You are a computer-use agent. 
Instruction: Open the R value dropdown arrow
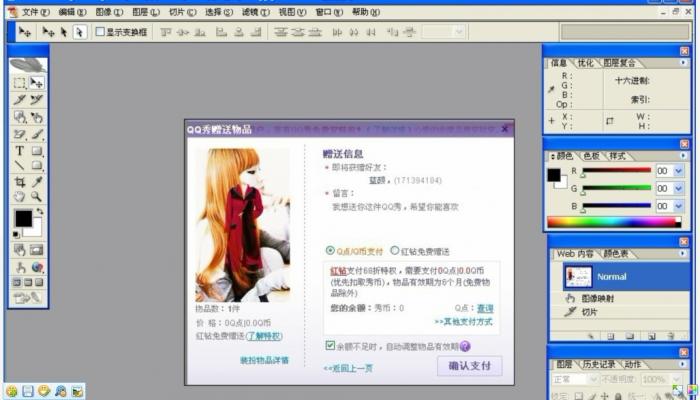(x=679, y=171)
